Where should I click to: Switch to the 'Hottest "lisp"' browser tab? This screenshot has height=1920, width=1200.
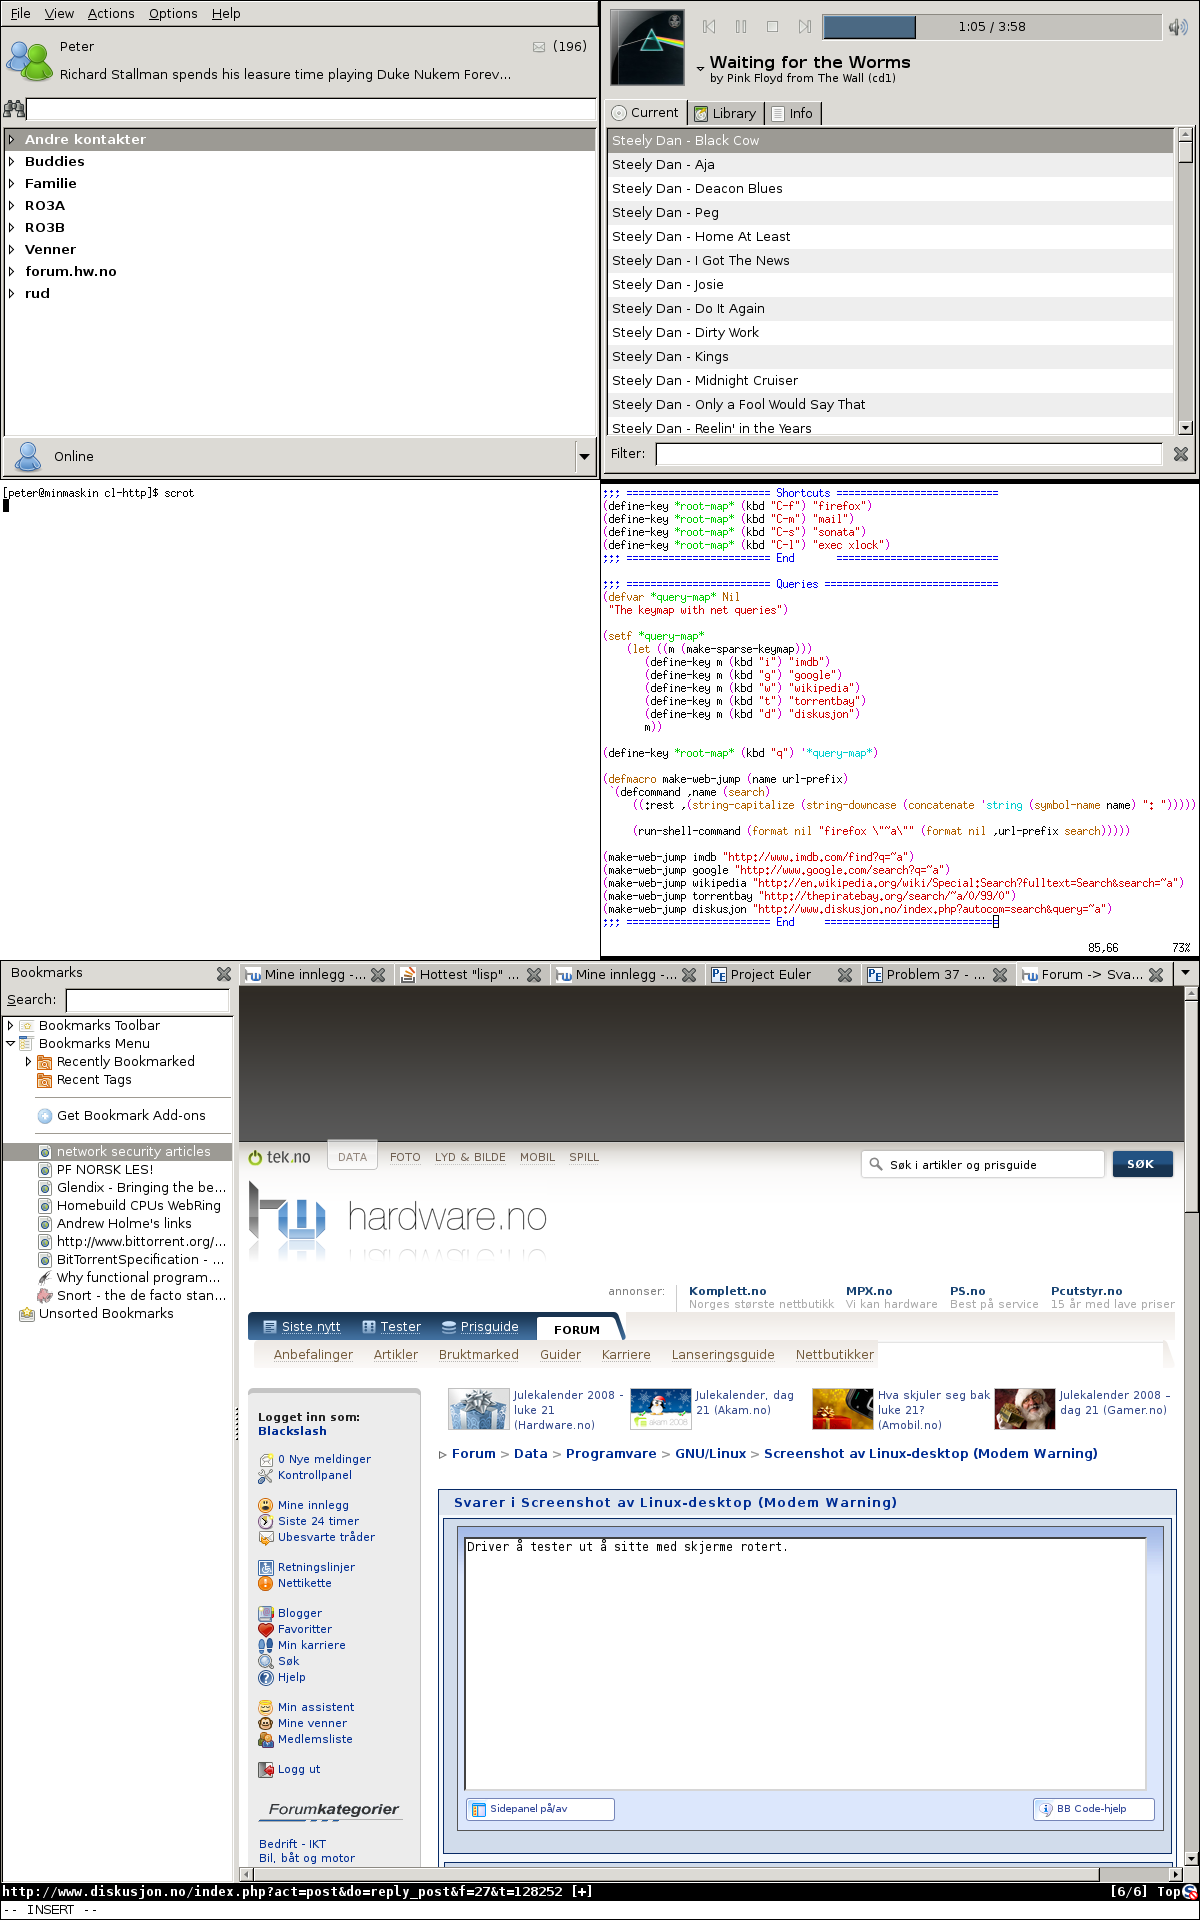[468, 974]
